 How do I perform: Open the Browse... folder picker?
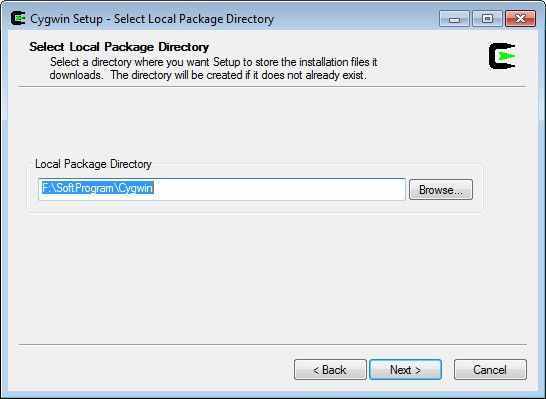(x=441, y=190)
